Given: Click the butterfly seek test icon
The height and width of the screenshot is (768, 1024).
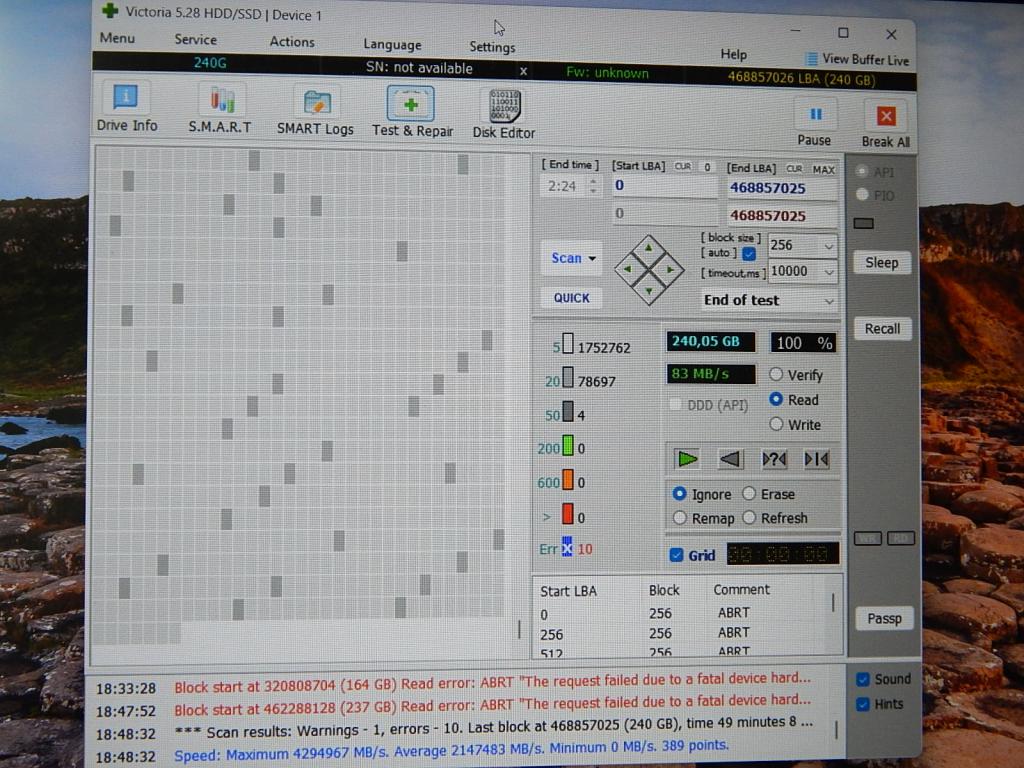Looking at the screenshot, I should pos(816,460).
